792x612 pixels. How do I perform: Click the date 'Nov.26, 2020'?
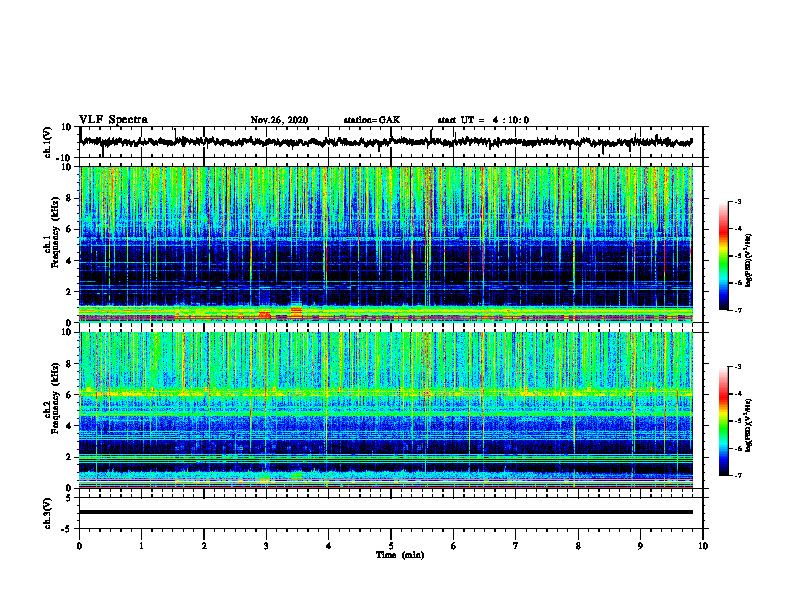coord(279,120)
